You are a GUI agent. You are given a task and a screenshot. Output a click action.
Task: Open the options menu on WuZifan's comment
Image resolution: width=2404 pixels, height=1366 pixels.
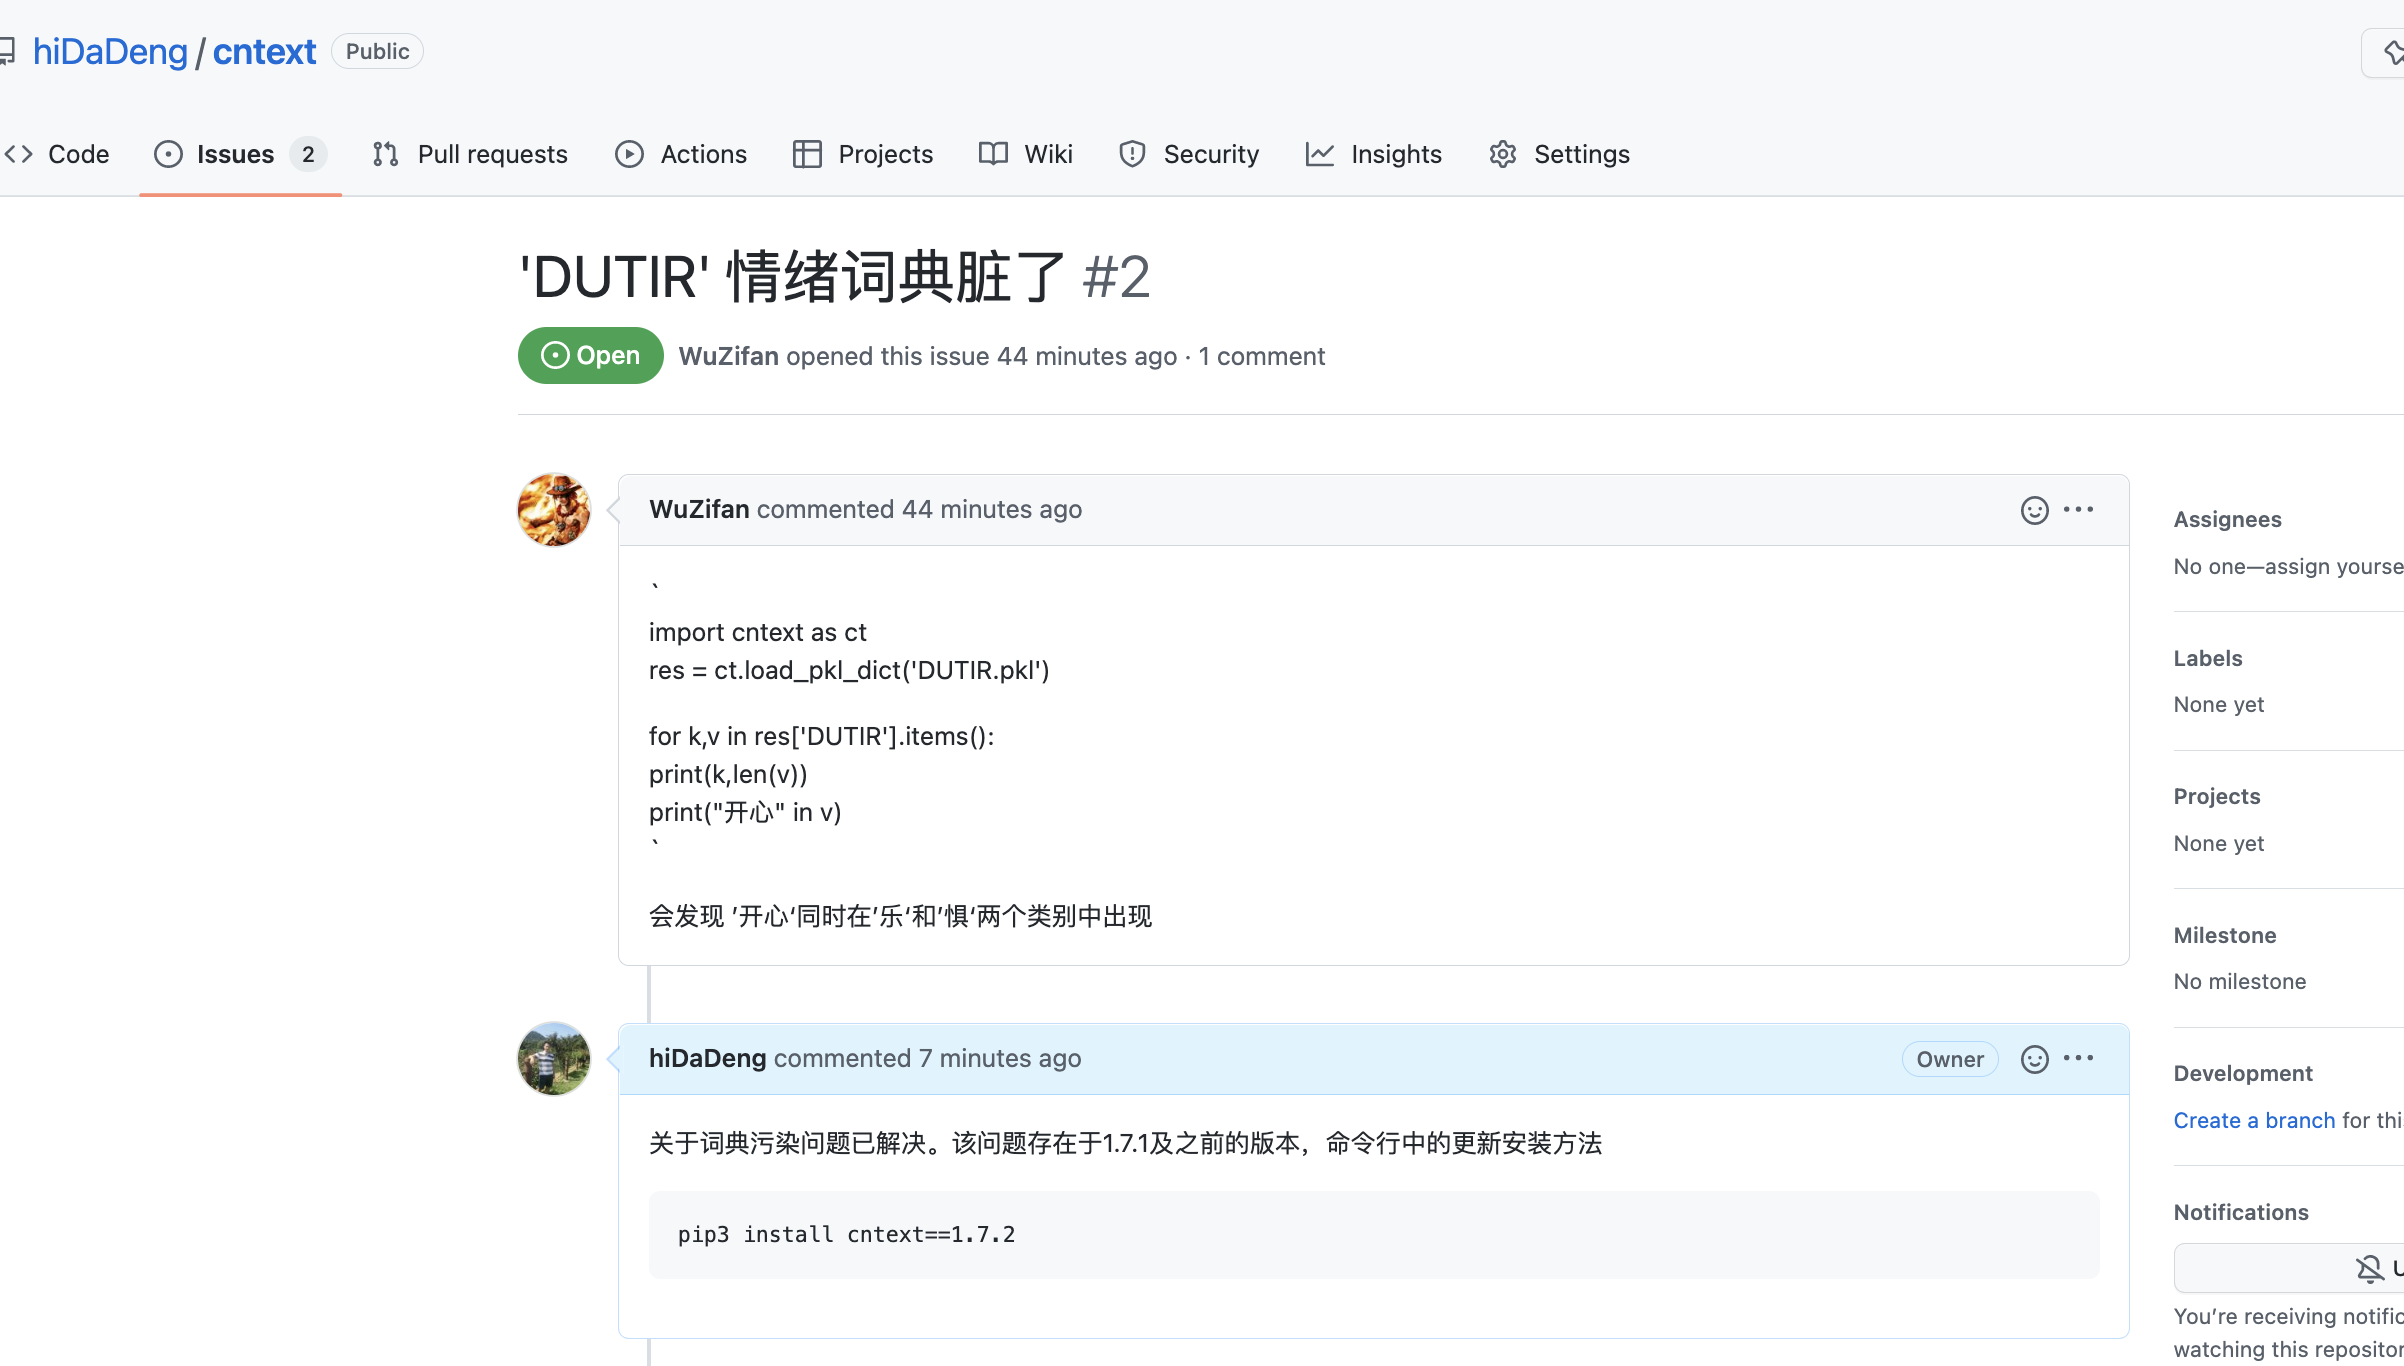point(2080,509)
